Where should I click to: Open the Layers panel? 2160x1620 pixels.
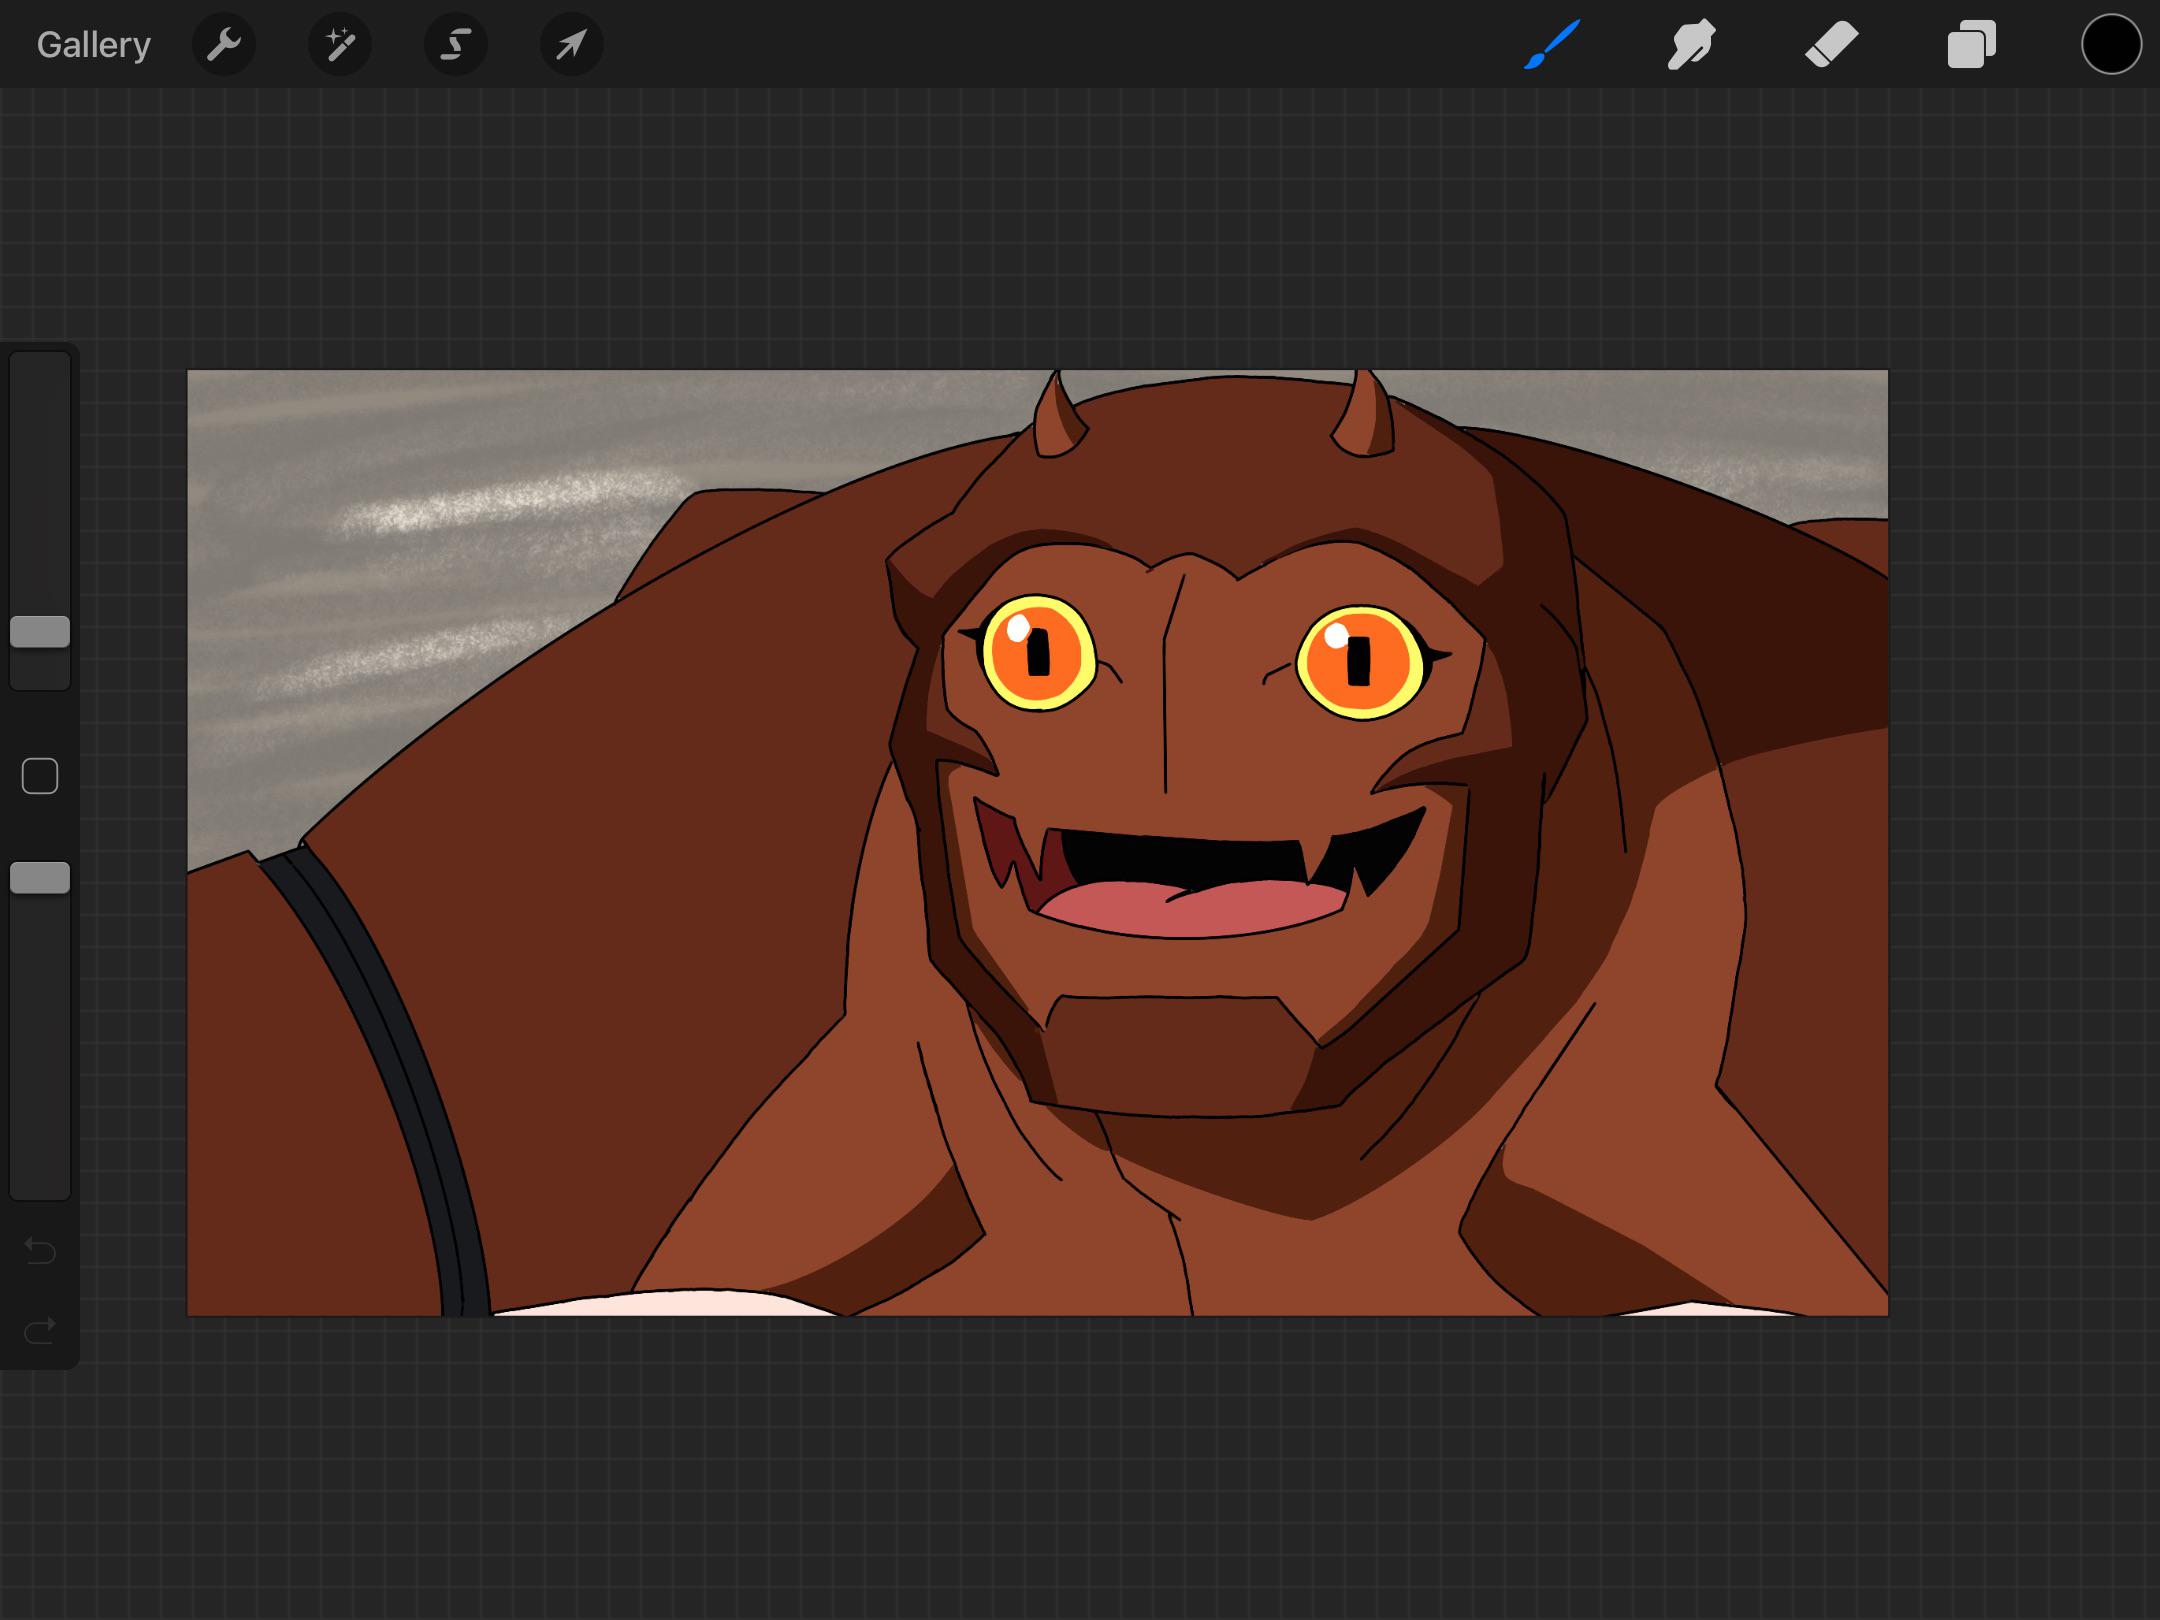[1972, 45]
